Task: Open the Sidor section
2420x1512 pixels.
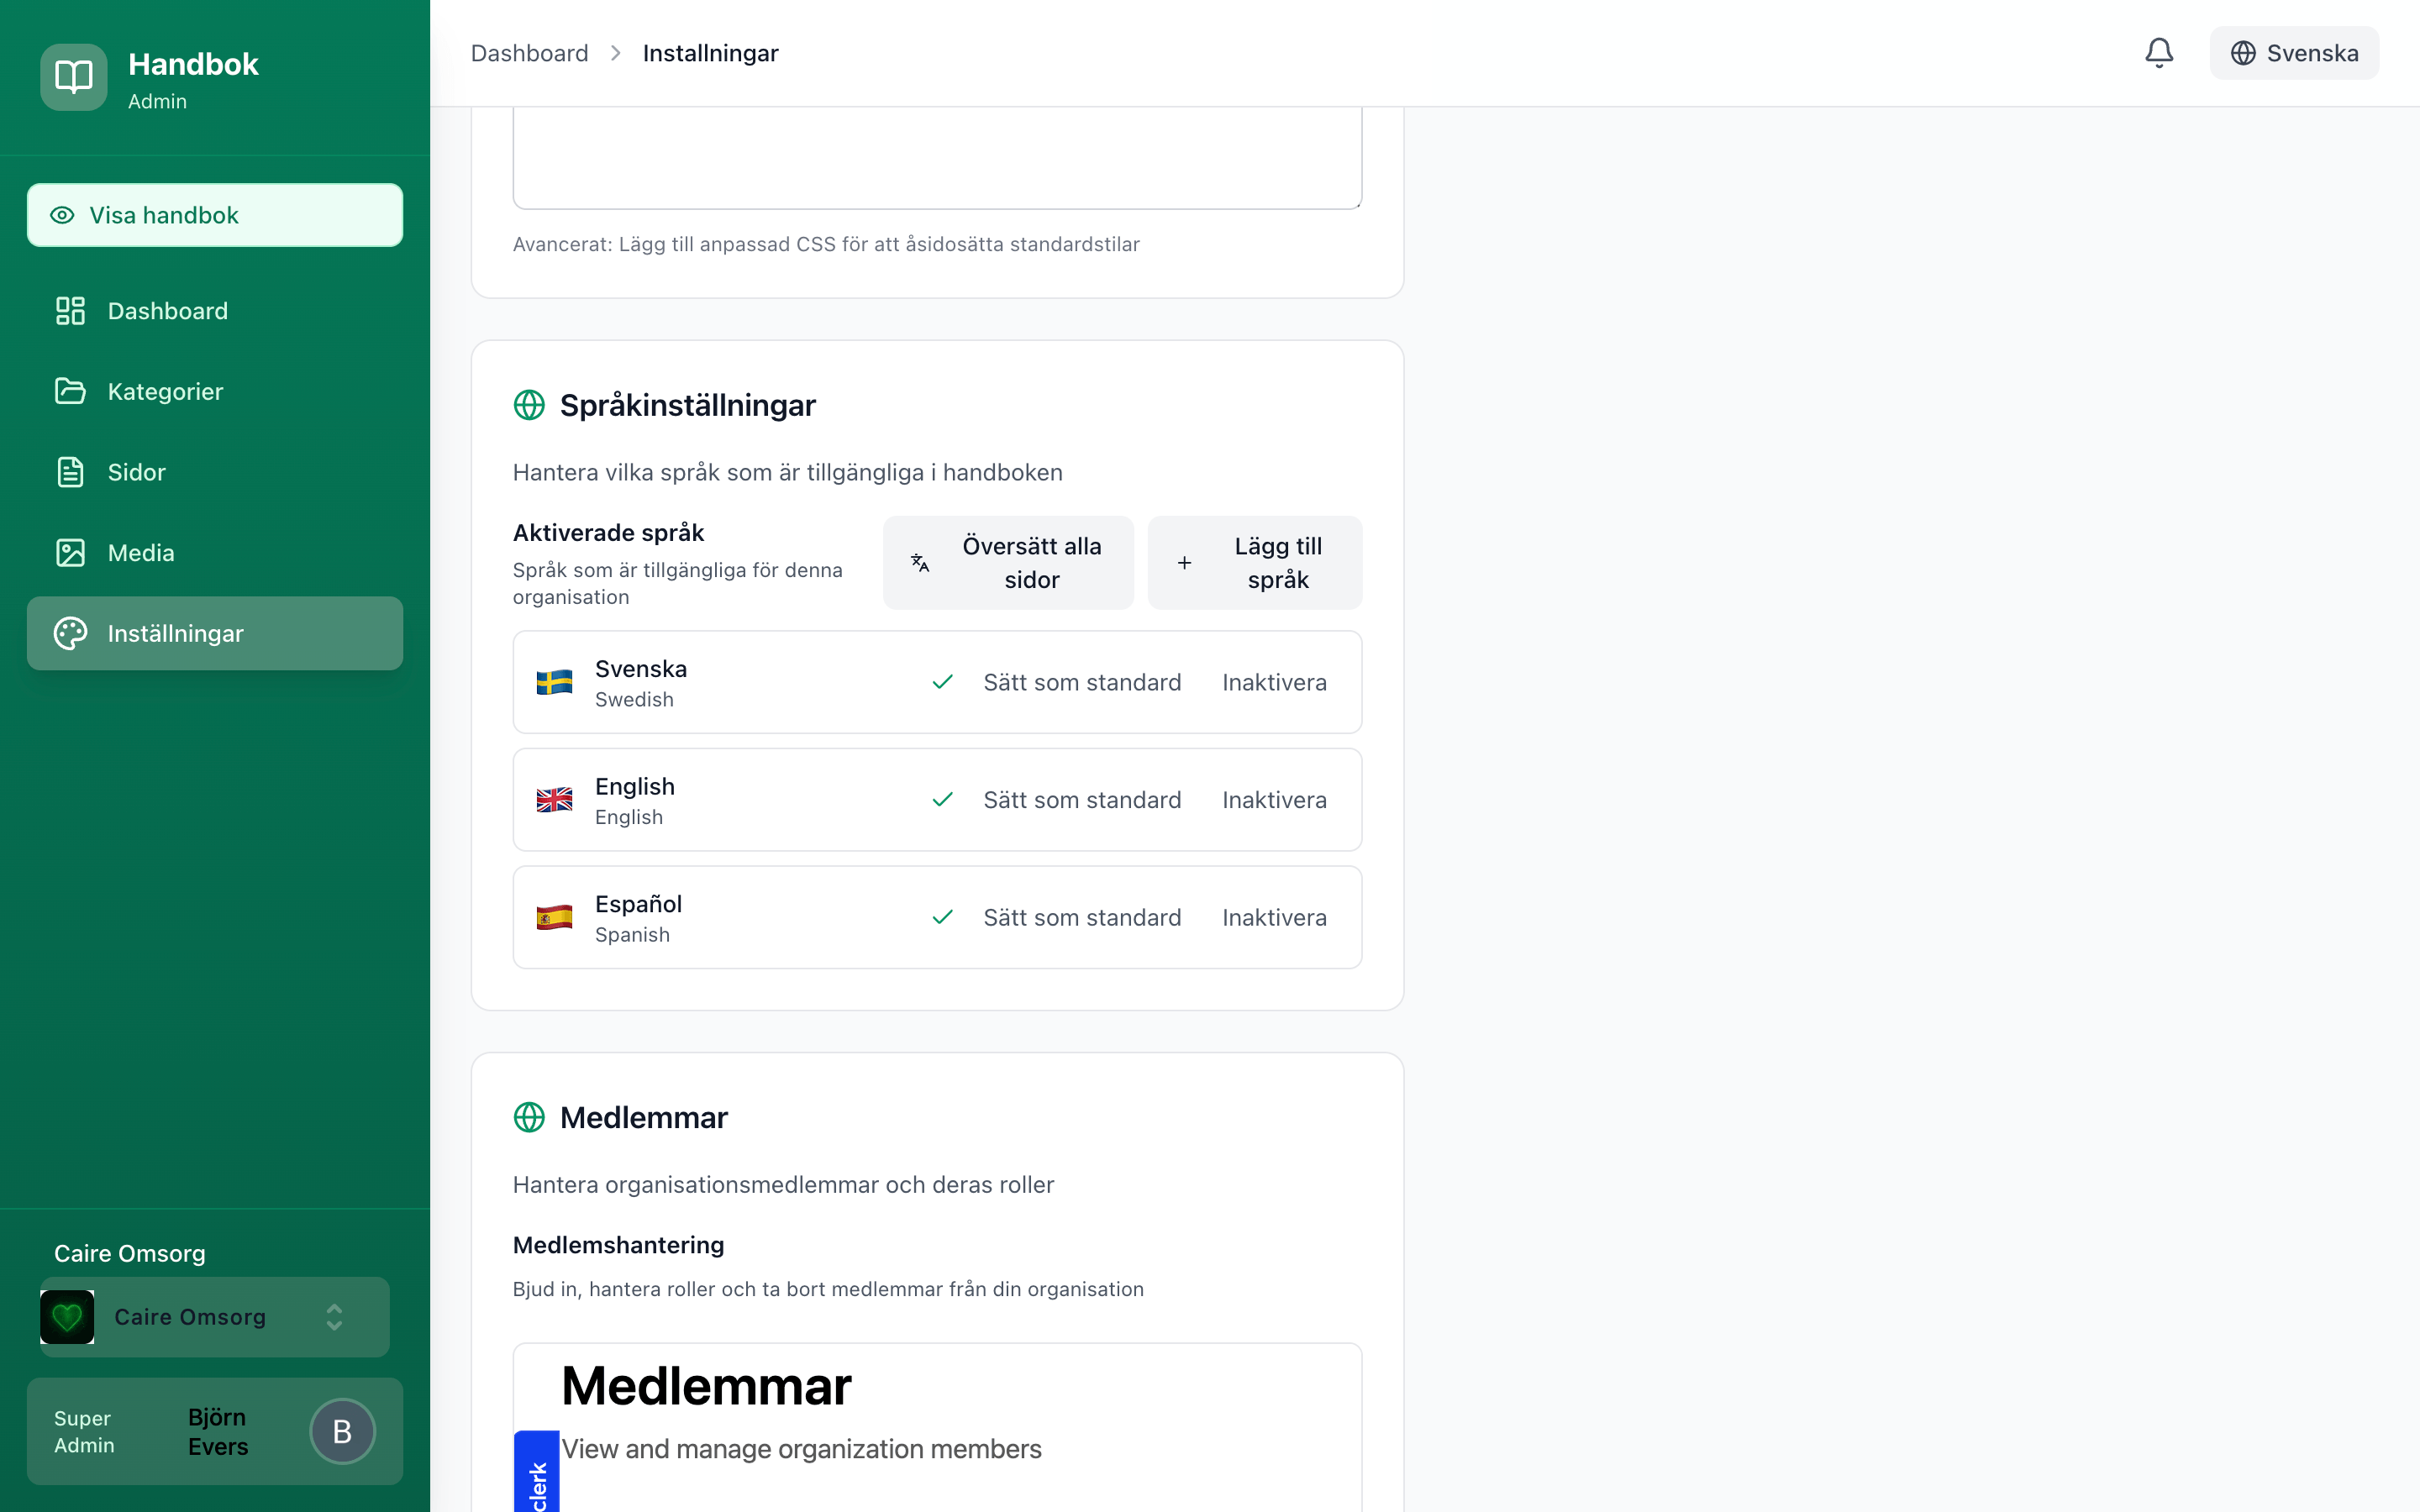Action: click(x=136, y=472)
